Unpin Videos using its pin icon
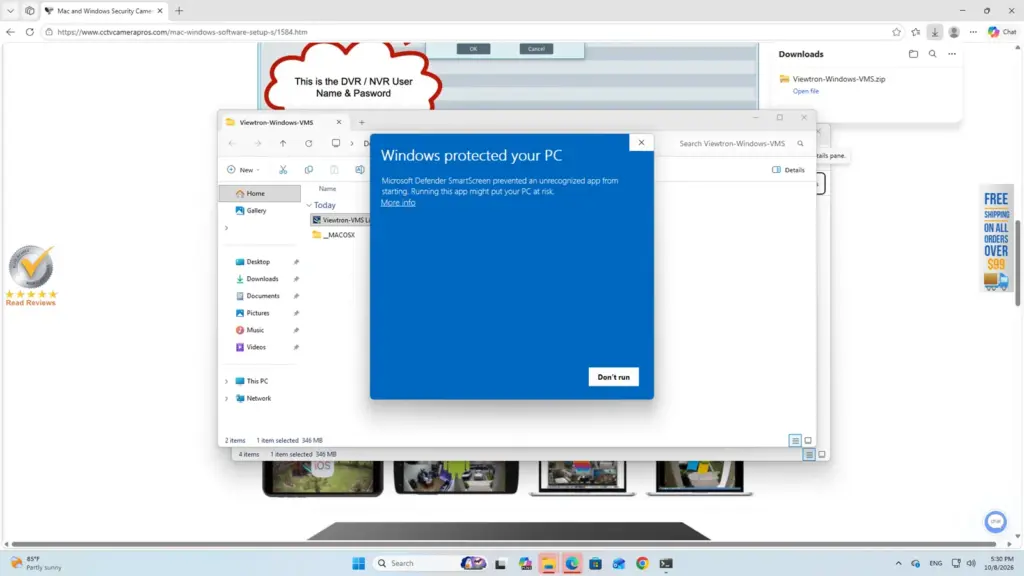1024x576 pixels. tap(296, 347)
